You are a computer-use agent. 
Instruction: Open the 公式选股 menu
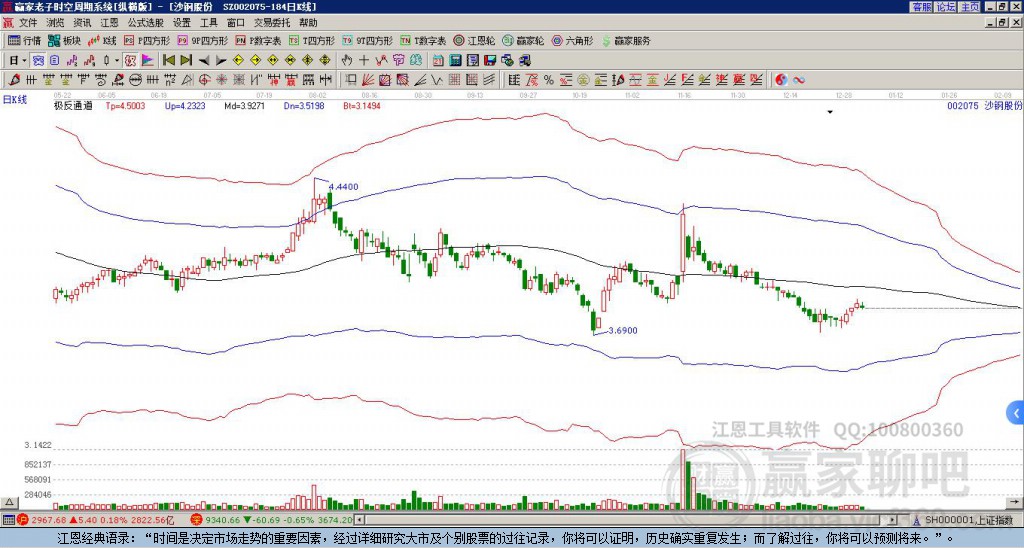click(x=146, y=23)
